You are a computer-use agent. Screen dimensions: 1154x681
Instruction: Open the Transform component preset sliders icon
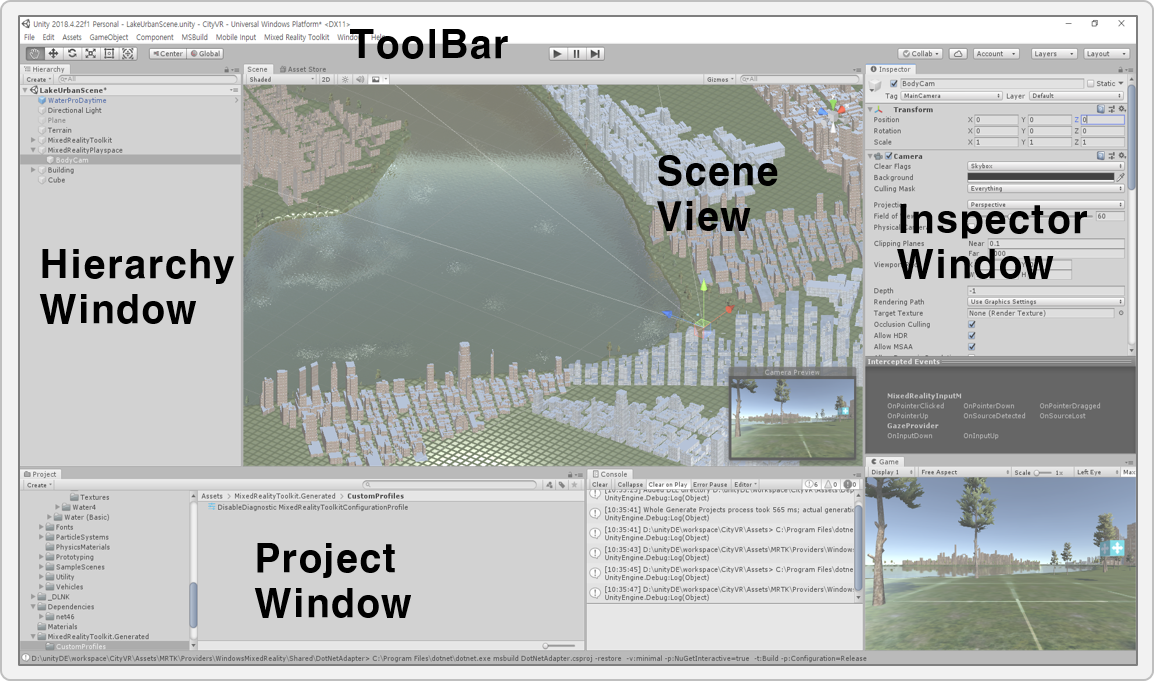click(1111, 109)
